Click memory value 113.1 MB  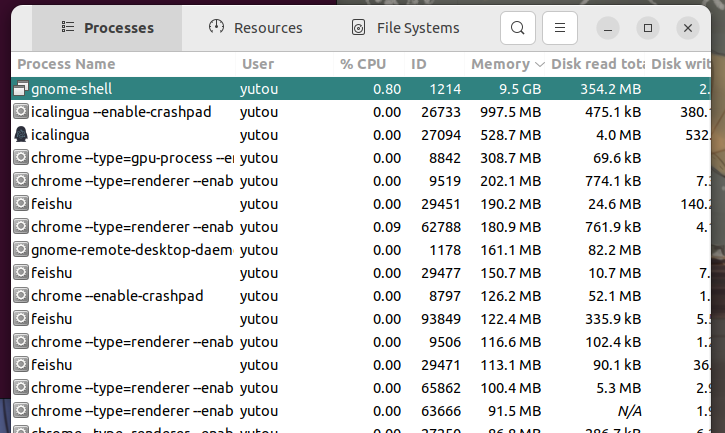click(510, 365)
